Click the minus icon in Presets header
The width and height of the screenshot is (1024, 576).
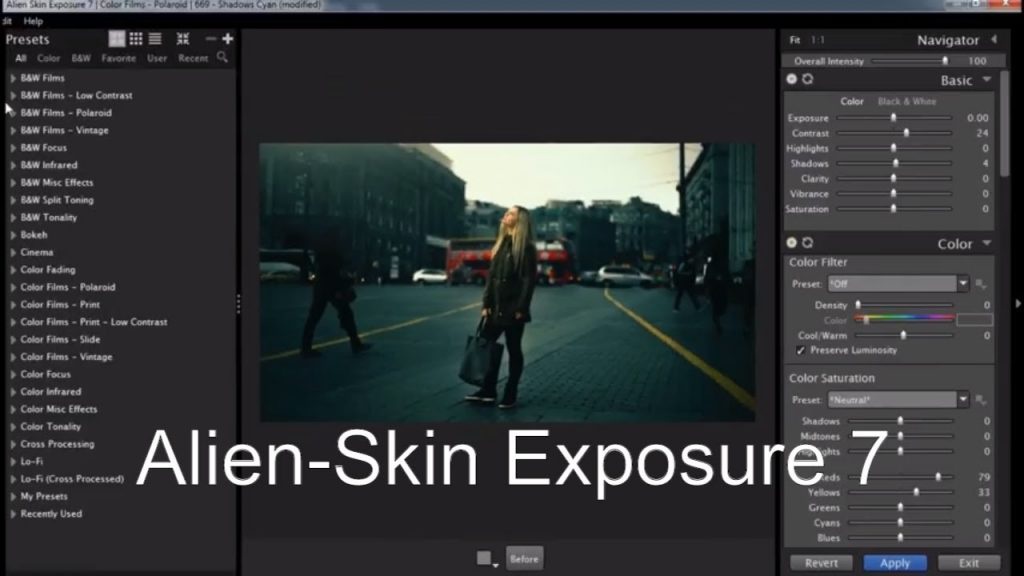coord(210,39)
